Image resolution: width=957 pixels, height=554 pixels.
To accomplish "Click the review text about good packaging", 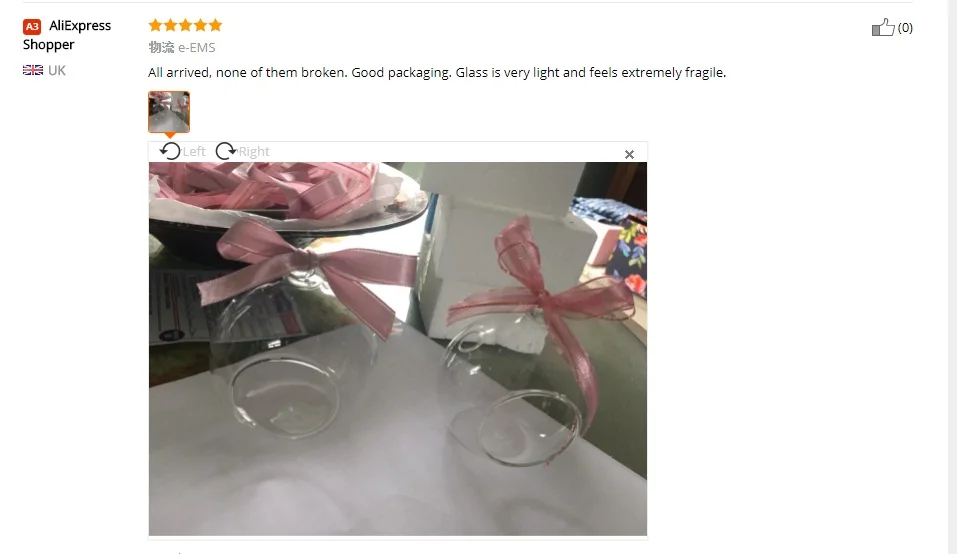I will (437, 73).
